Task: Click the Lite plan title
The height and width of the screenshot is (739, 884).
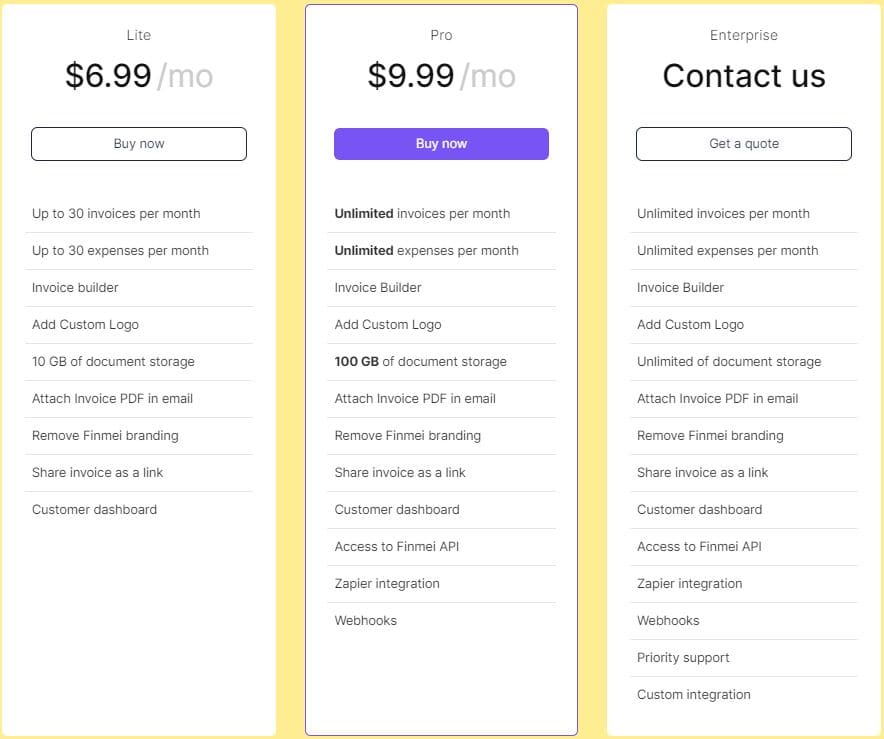Action: click(139, 35)
